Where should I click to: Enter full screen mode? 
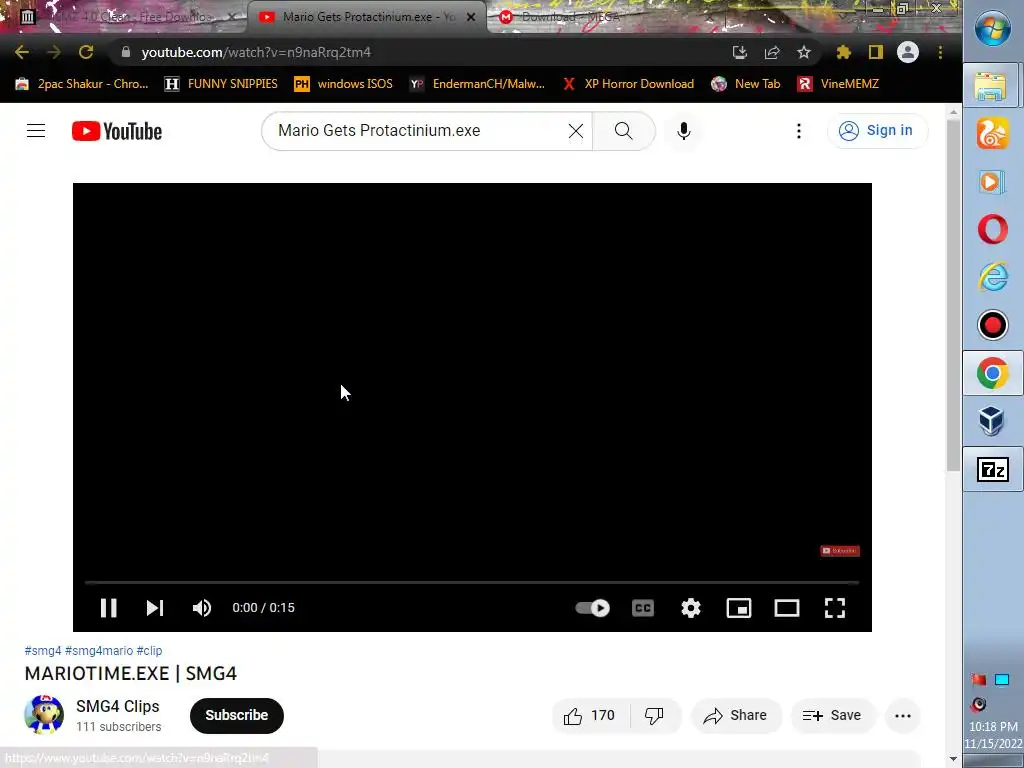coord(835,608)
